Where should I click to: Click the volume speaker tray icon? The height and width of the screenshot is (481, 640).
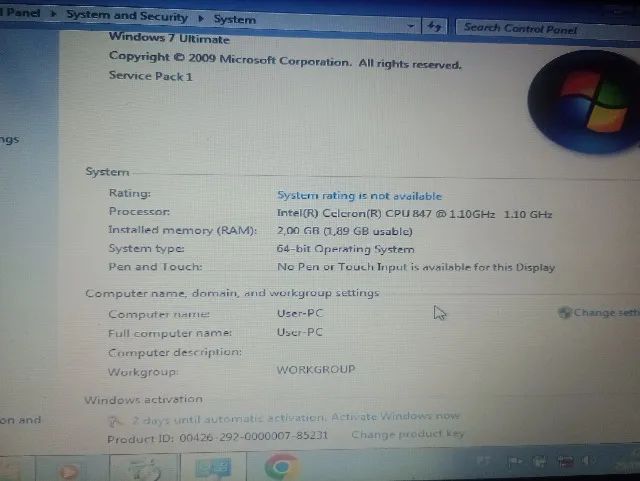[588, 461]
